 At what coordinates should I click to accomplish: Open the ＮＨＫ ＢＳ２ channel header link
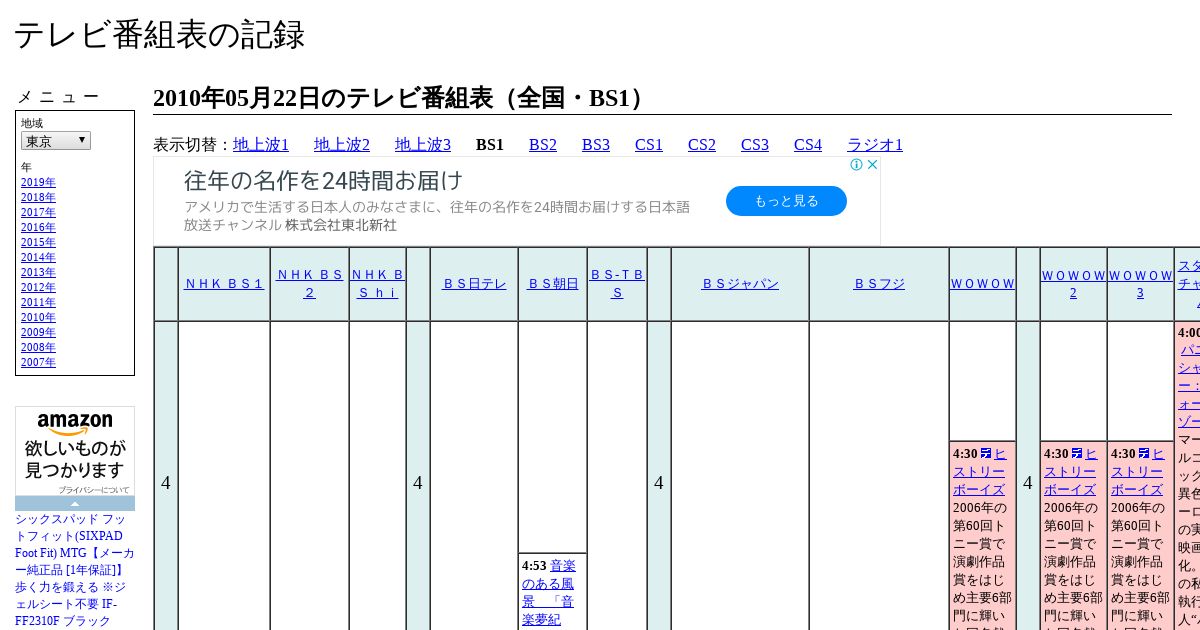[x=310, y=284]
